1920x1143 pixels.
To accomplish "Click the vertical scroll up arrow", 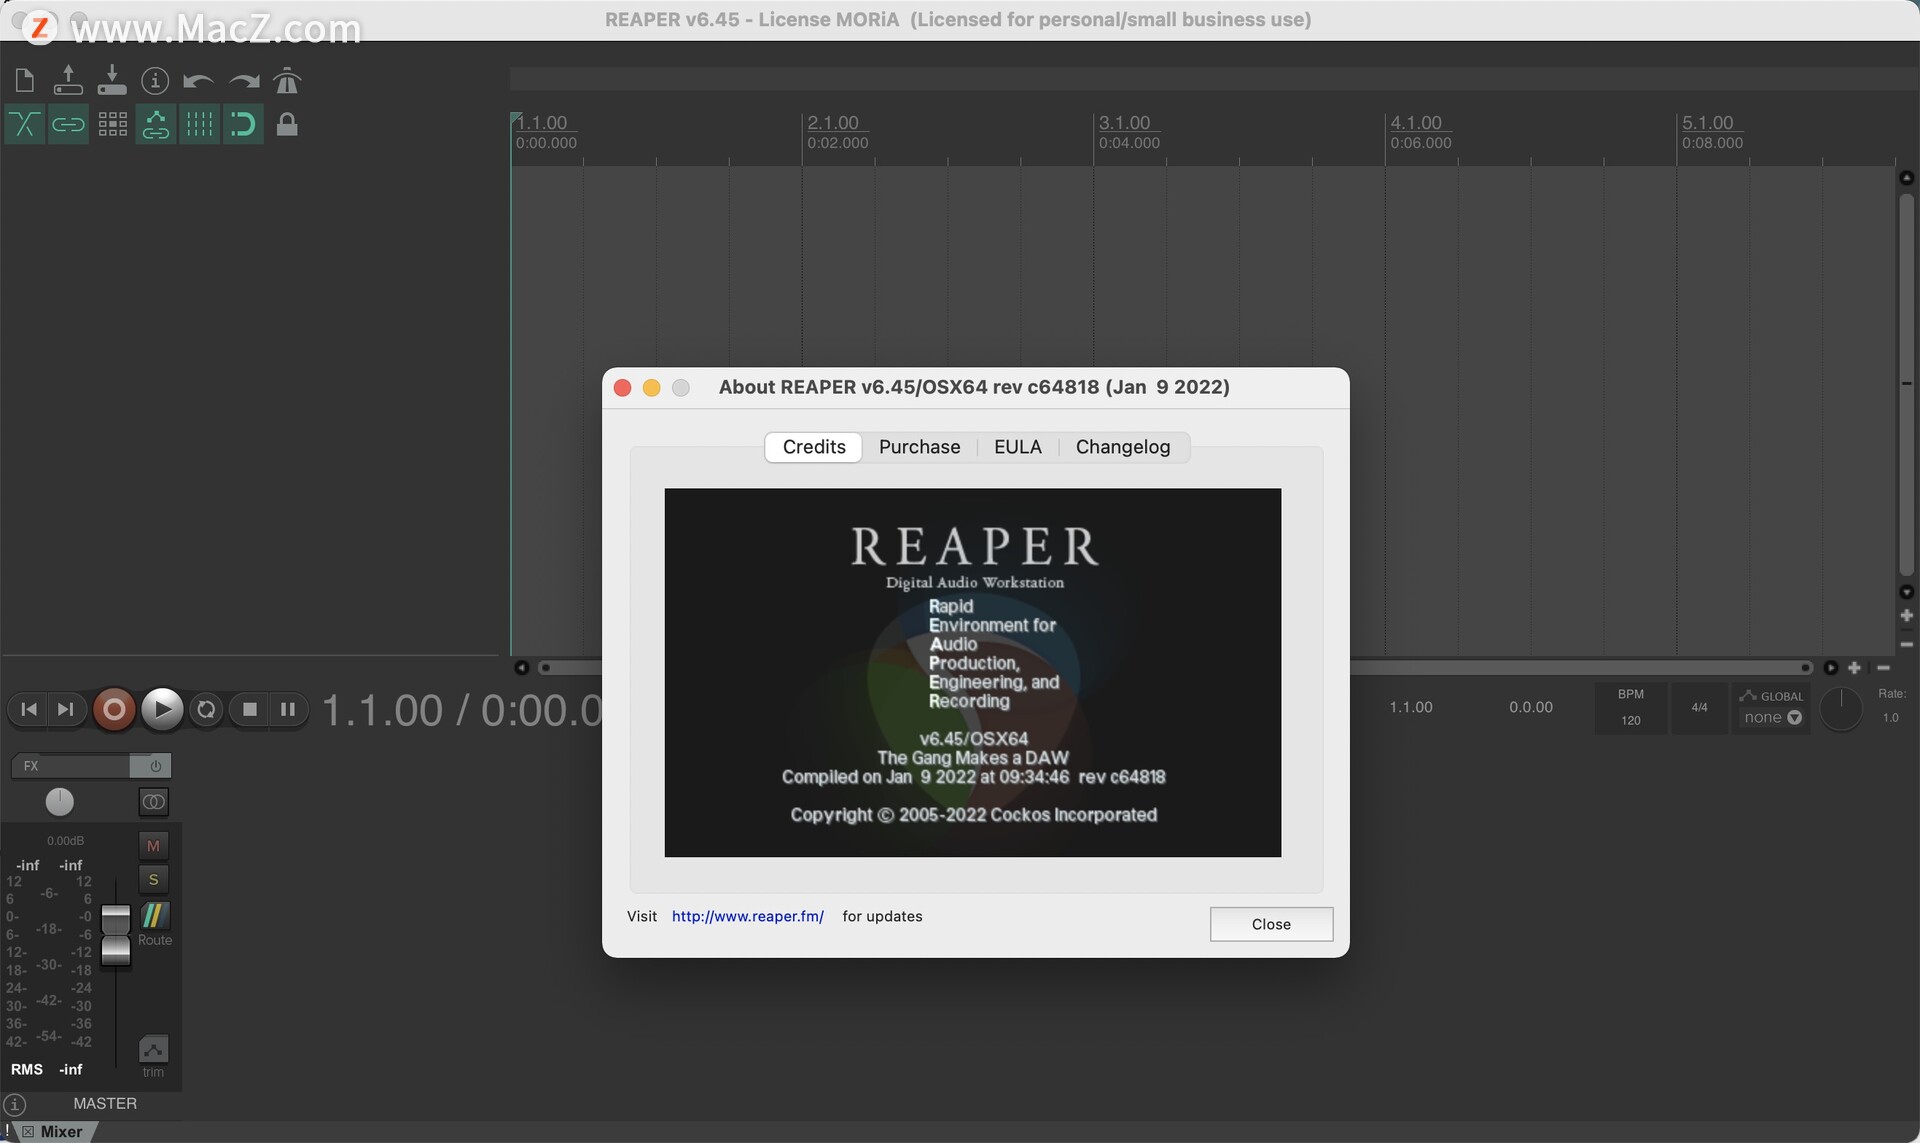I will [1906, 177].
